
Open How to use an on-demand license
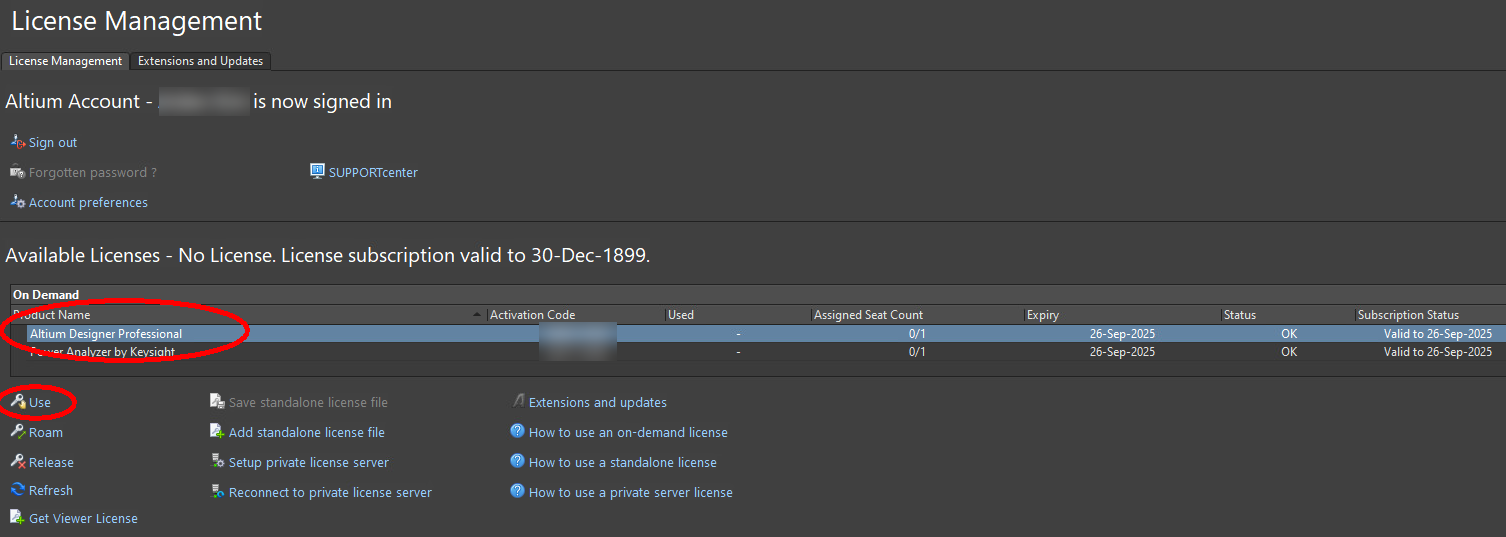coord(628,432)
